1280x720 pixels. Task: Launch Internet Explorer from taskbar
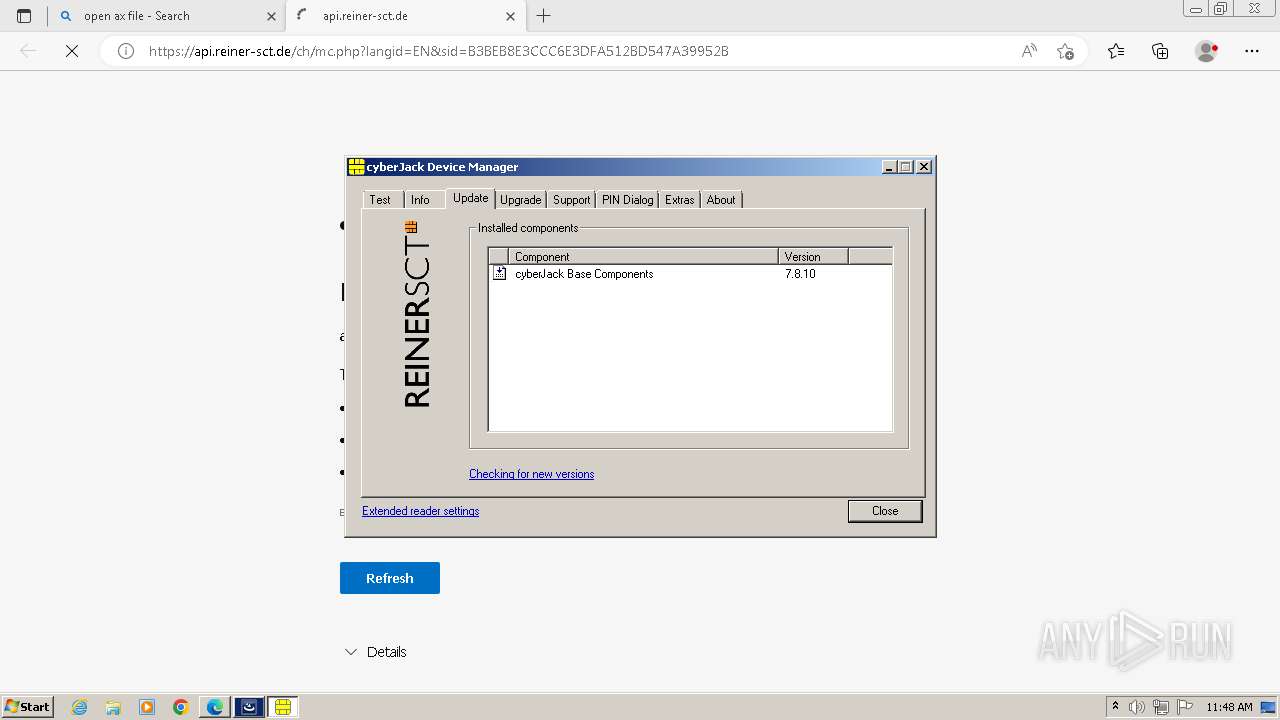pyautogui.click(x=79, y=707)
